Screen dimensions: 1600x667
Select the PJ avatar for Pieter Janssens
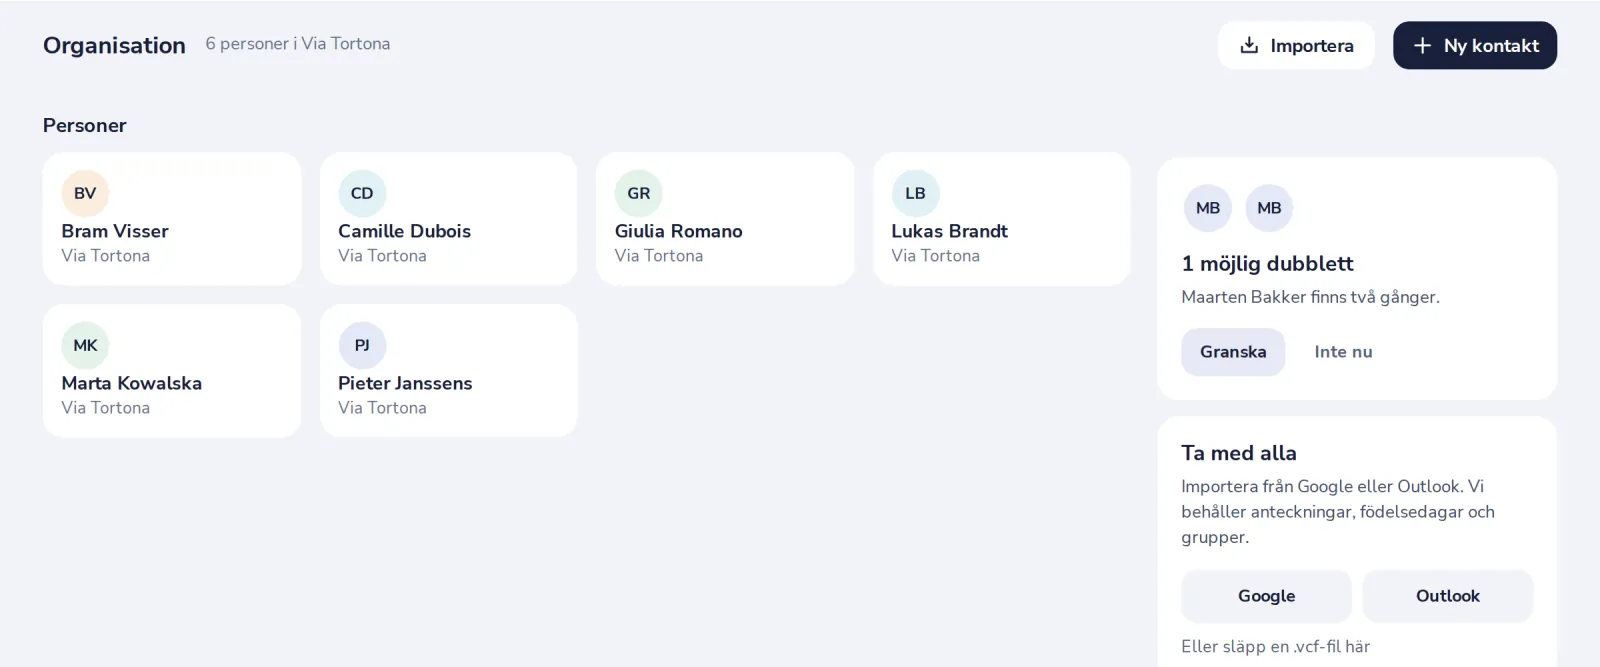[x=362, y=345]
